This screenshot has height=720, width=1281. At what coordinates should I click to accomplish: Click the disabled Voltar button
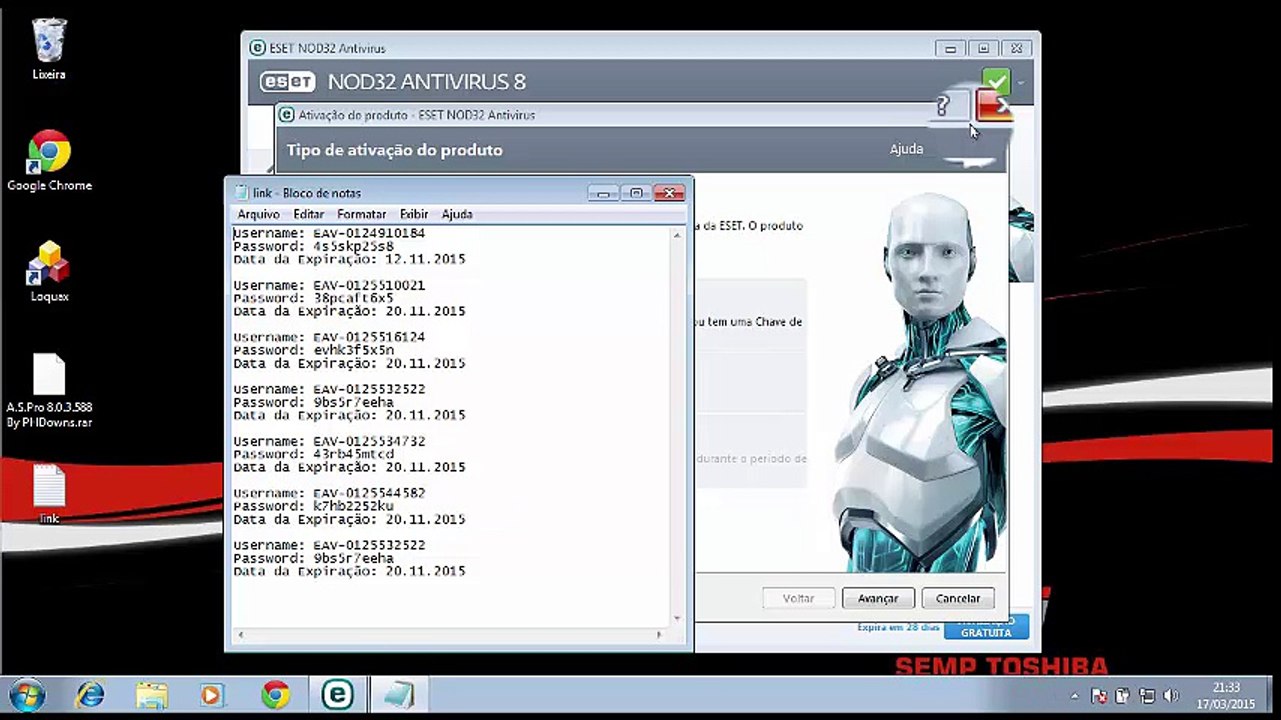[x=798, y=598]
